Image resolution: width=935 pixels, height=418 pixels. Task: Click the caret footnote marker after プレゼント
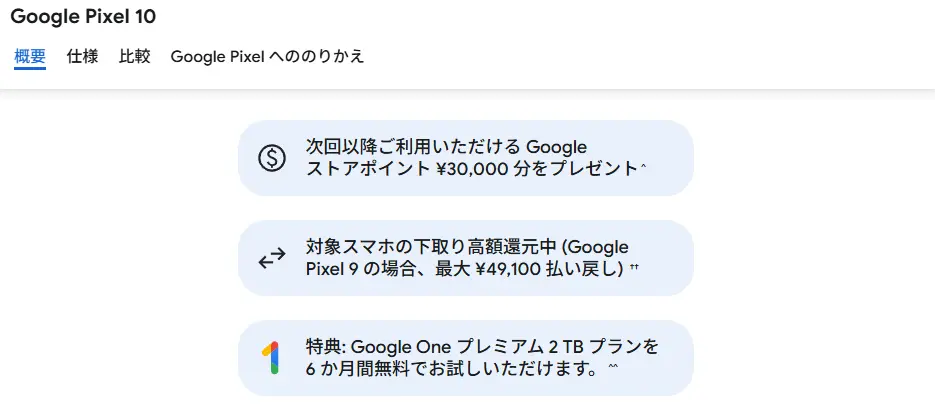(643, 167)
